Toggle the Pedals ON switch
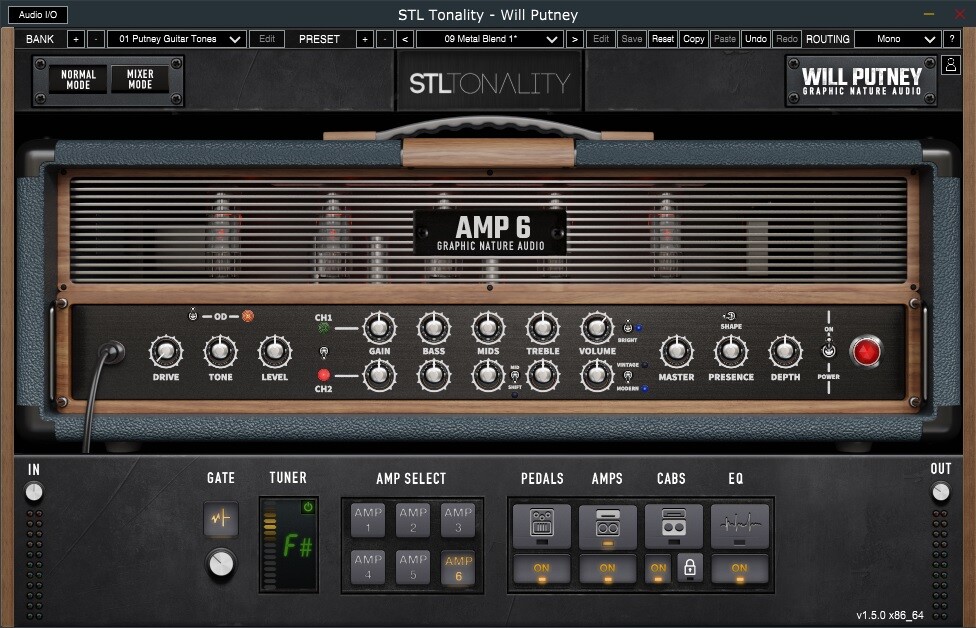Screen dimensions: 976x628 (542, 568)
